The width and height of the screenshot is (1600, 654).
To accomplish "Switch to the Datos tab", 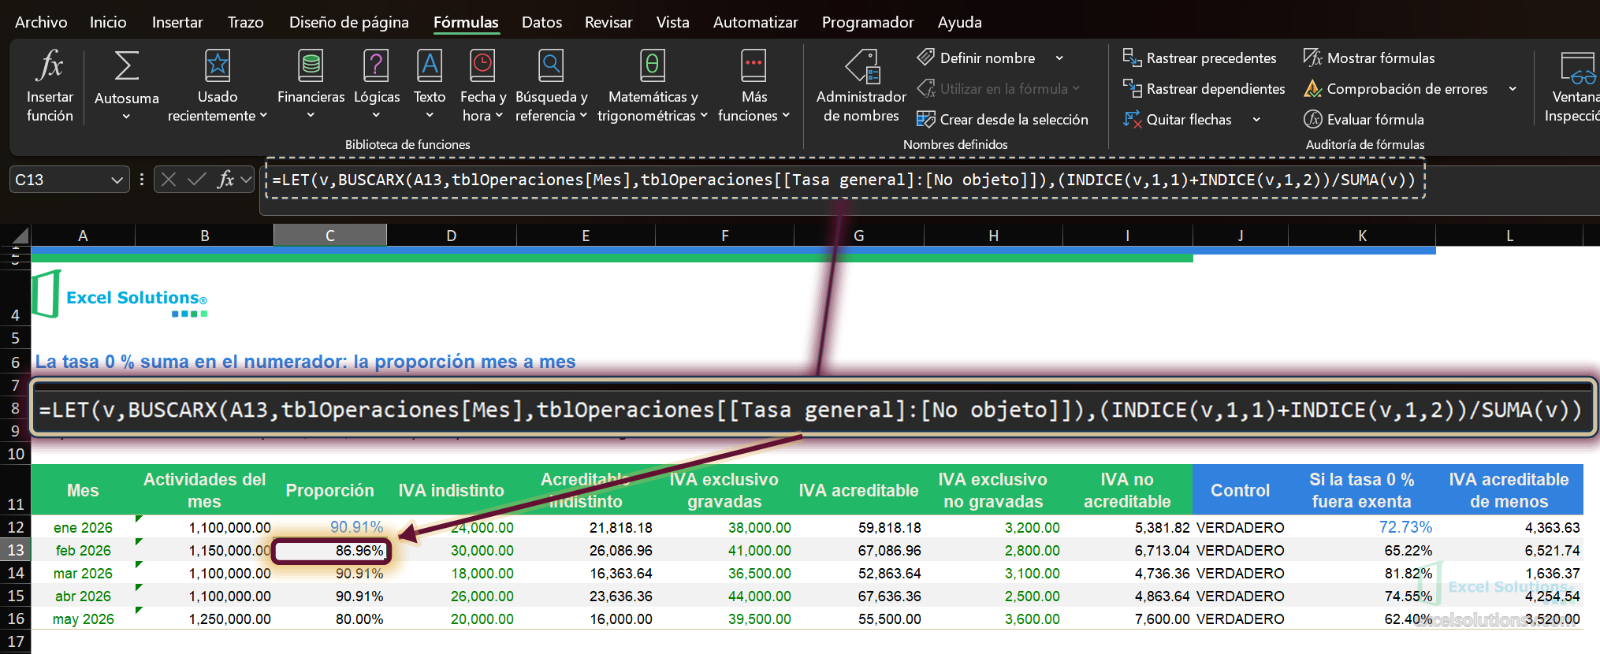I will 542,22.
